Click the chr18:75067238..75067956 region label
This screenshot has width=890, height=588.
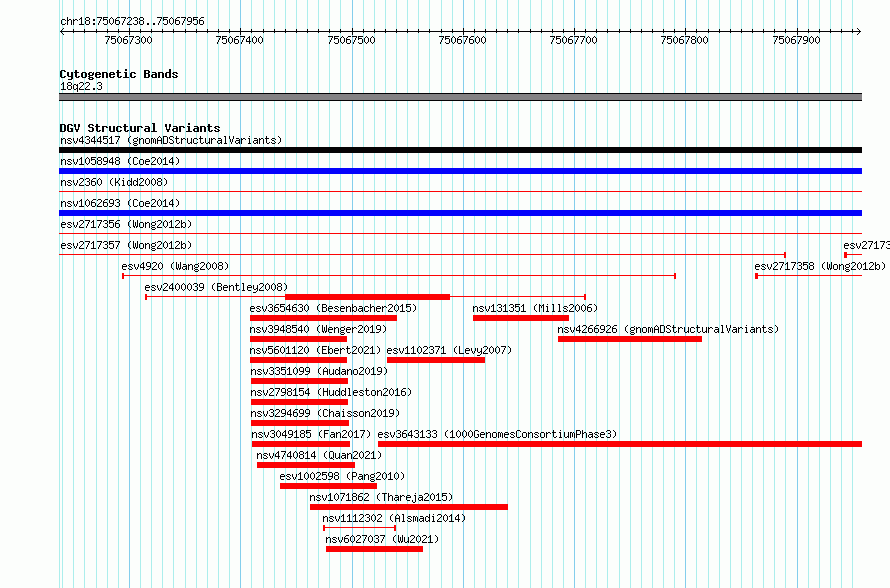coord(132,21)
